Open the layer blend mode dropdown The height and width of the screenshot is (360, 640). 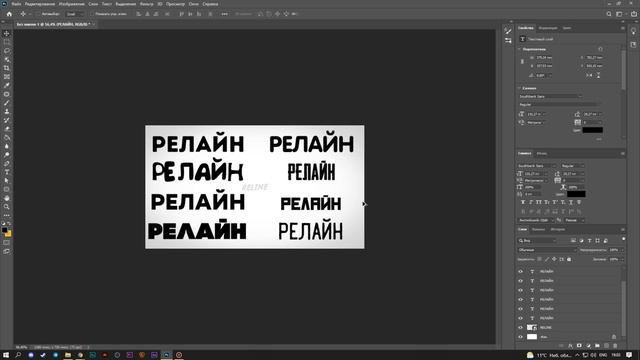[x=547, y=250]
